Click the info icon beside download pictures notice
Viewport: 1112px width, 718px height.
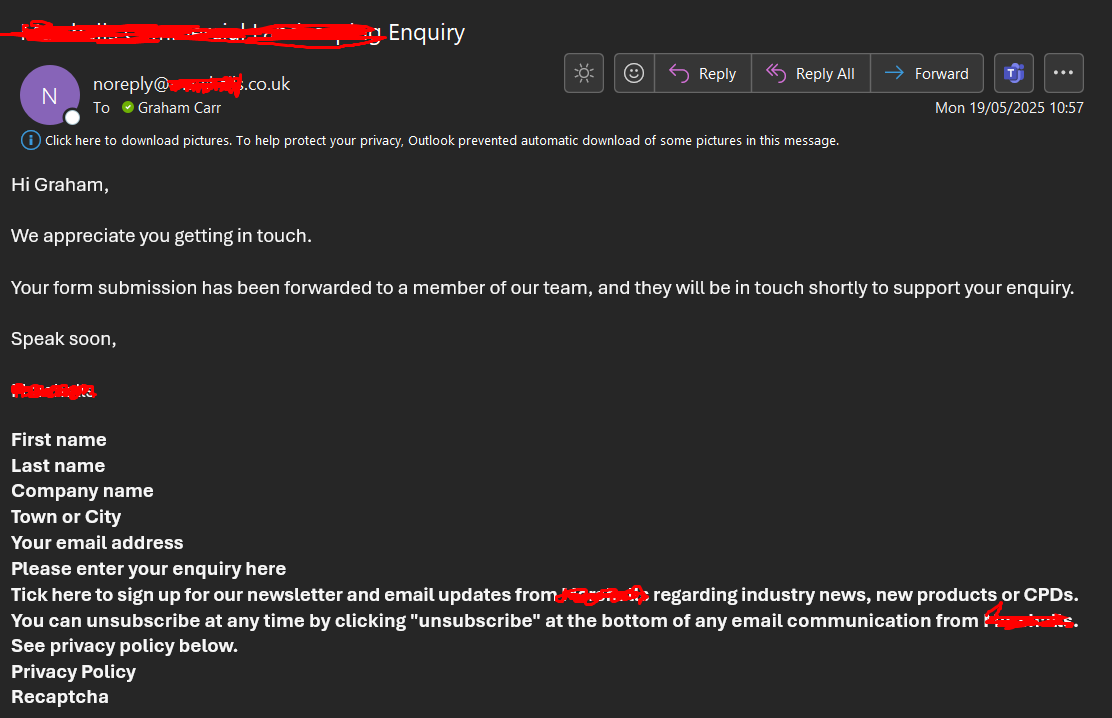click(30, 140)
